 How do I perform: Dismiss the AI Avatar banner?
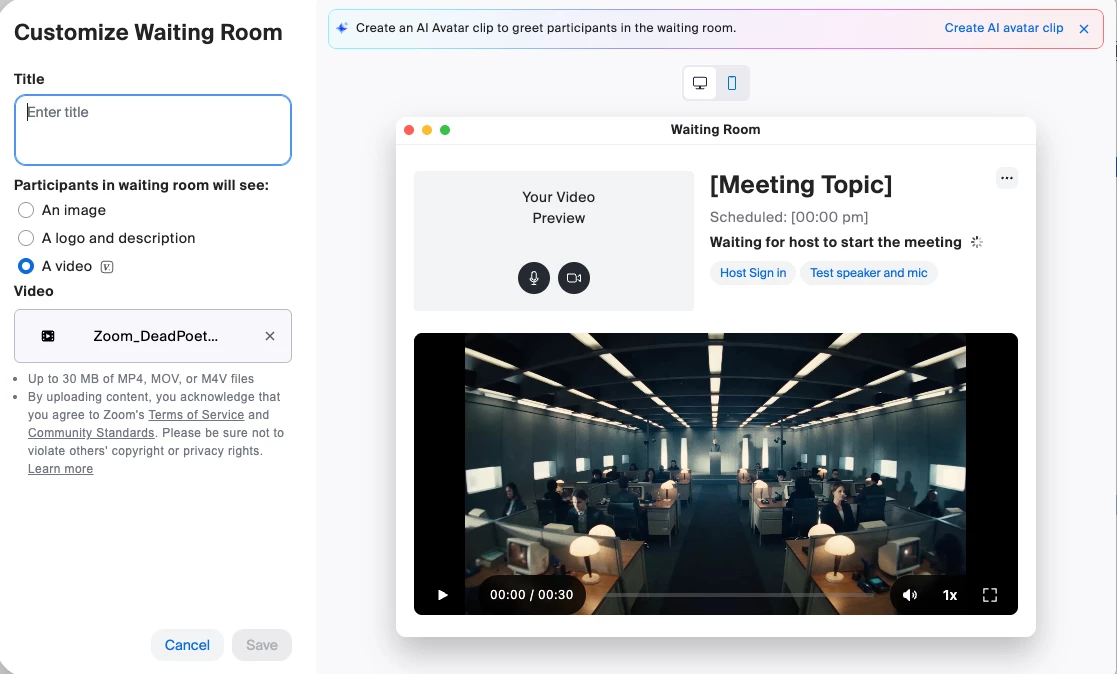[x=1084, y=28]
